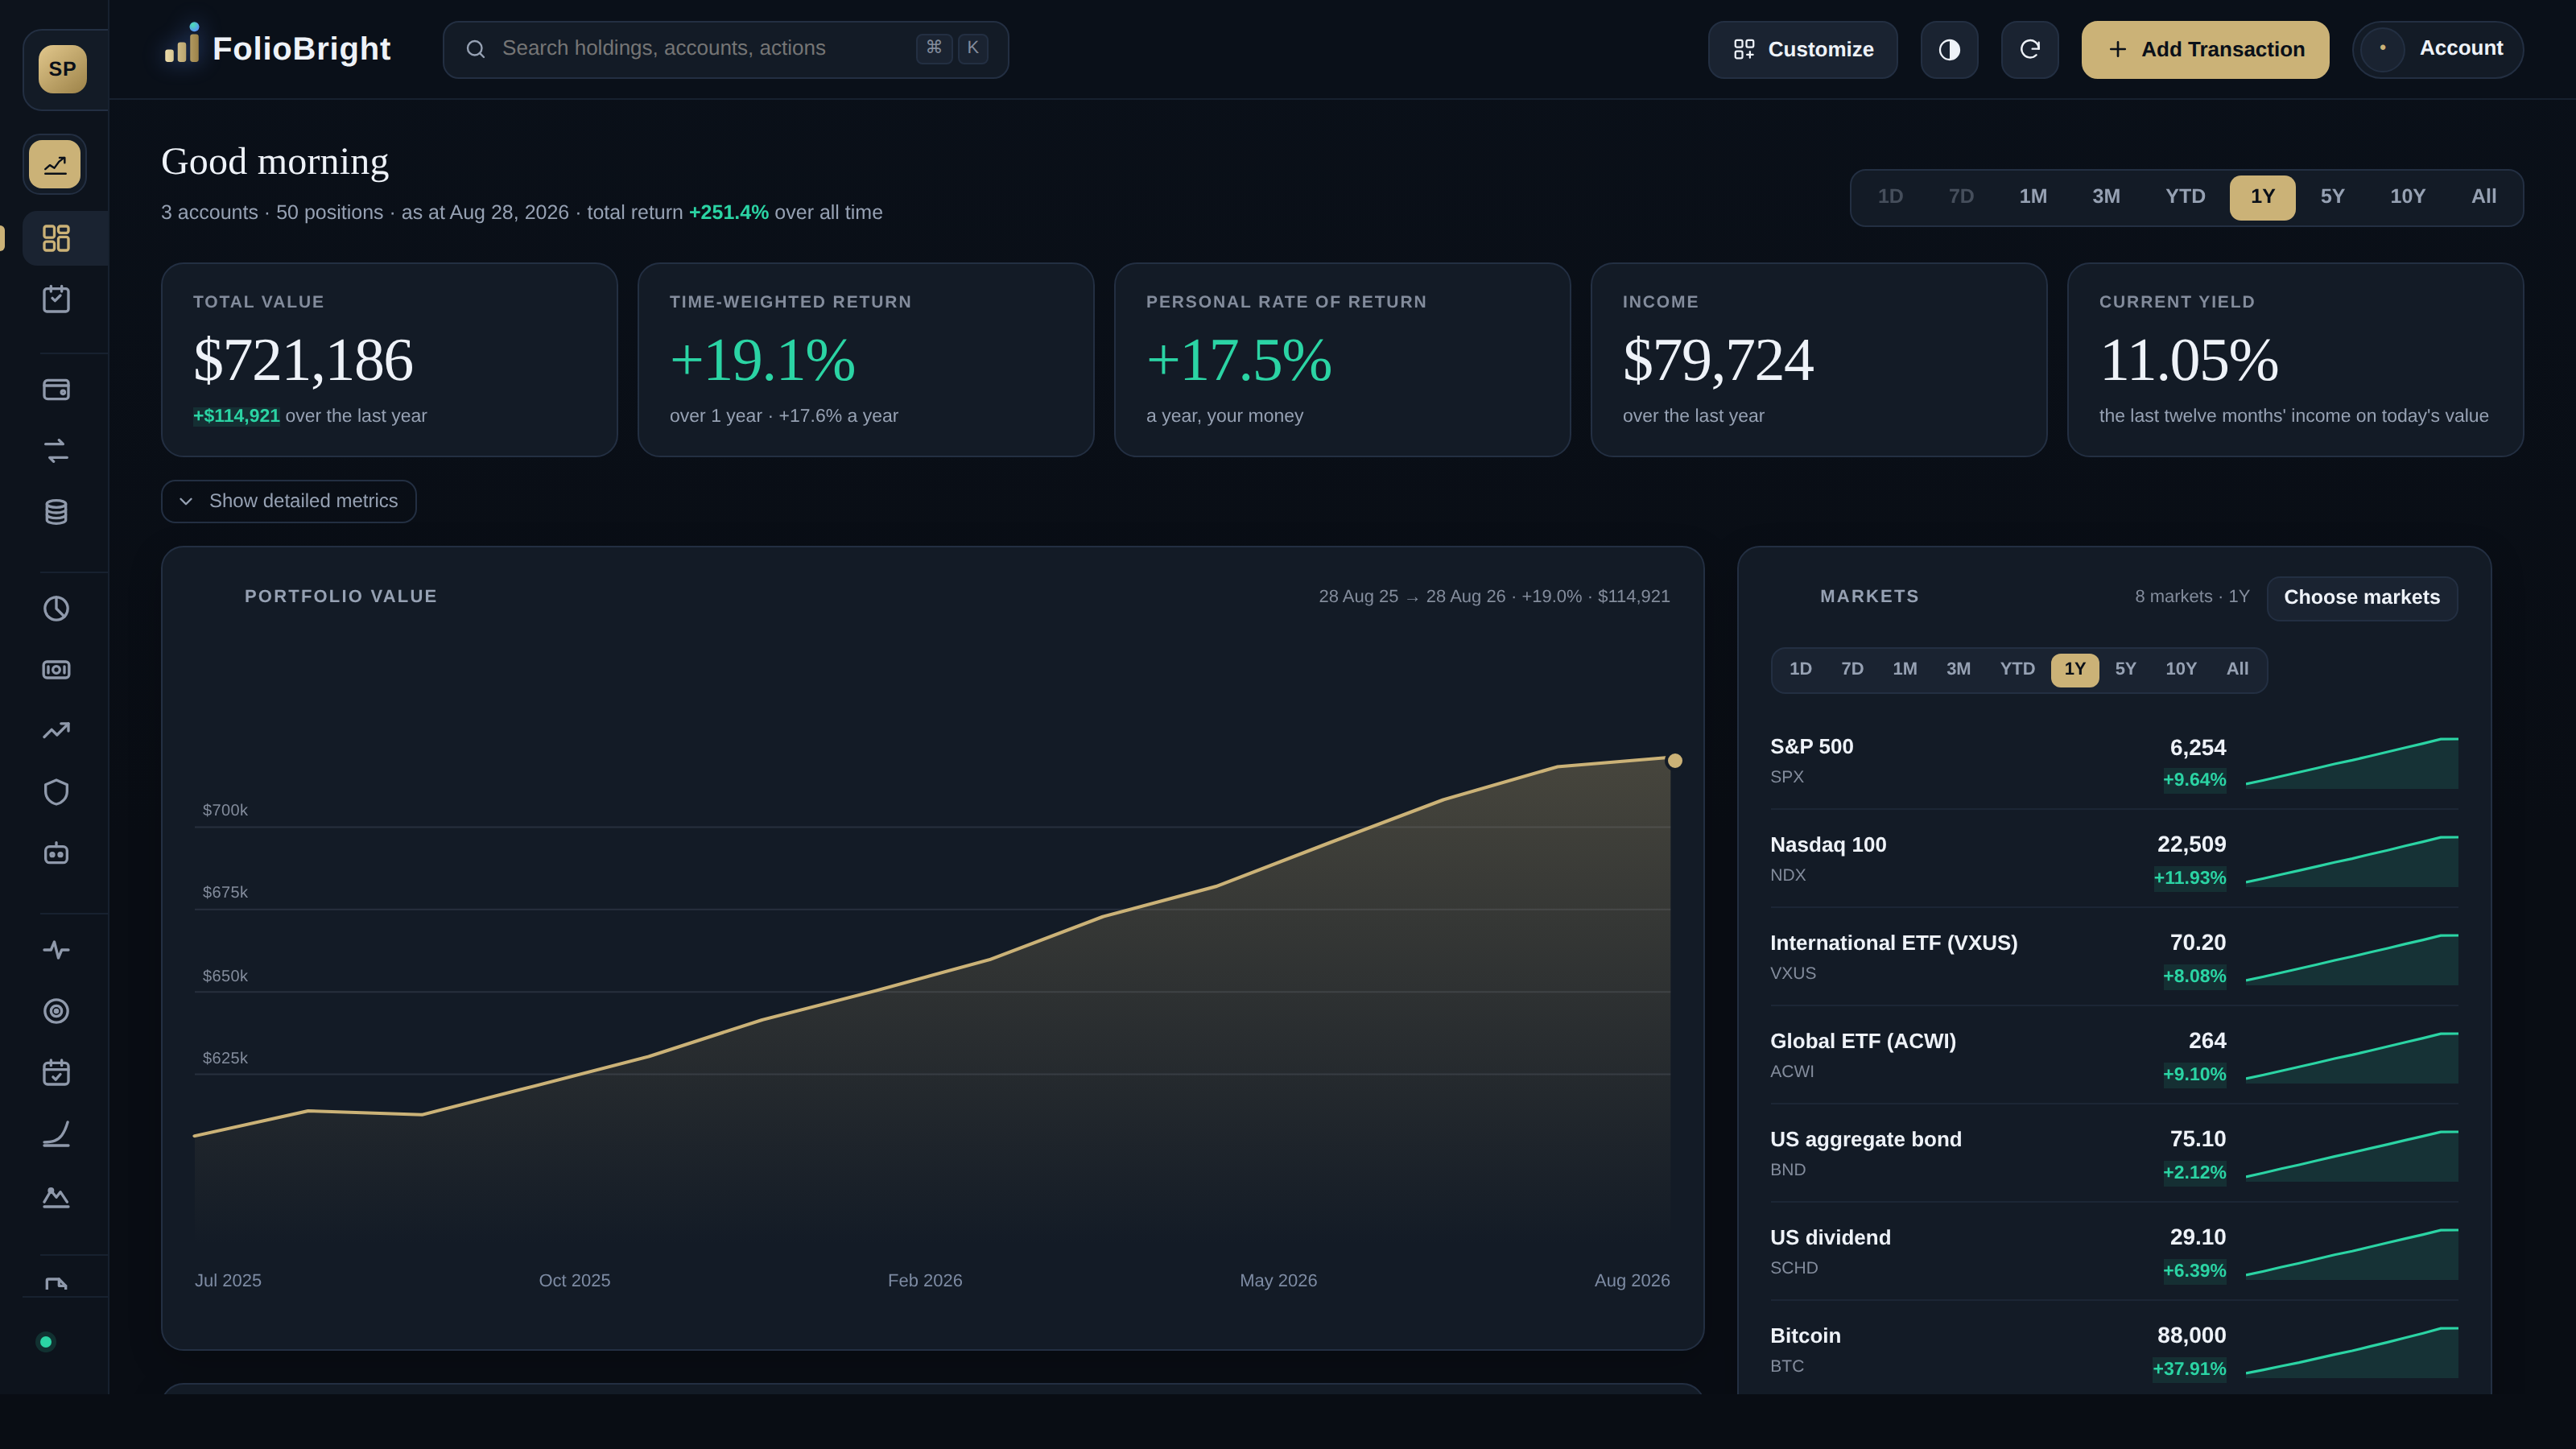
Task: Click the green status dot in sidebar
Action: pos(45,1342)
